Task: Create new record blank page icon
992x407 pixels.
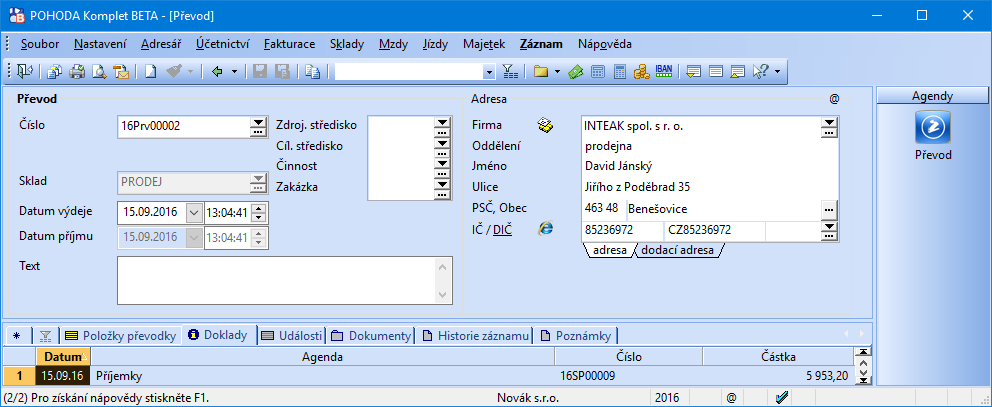Action: 150,72
